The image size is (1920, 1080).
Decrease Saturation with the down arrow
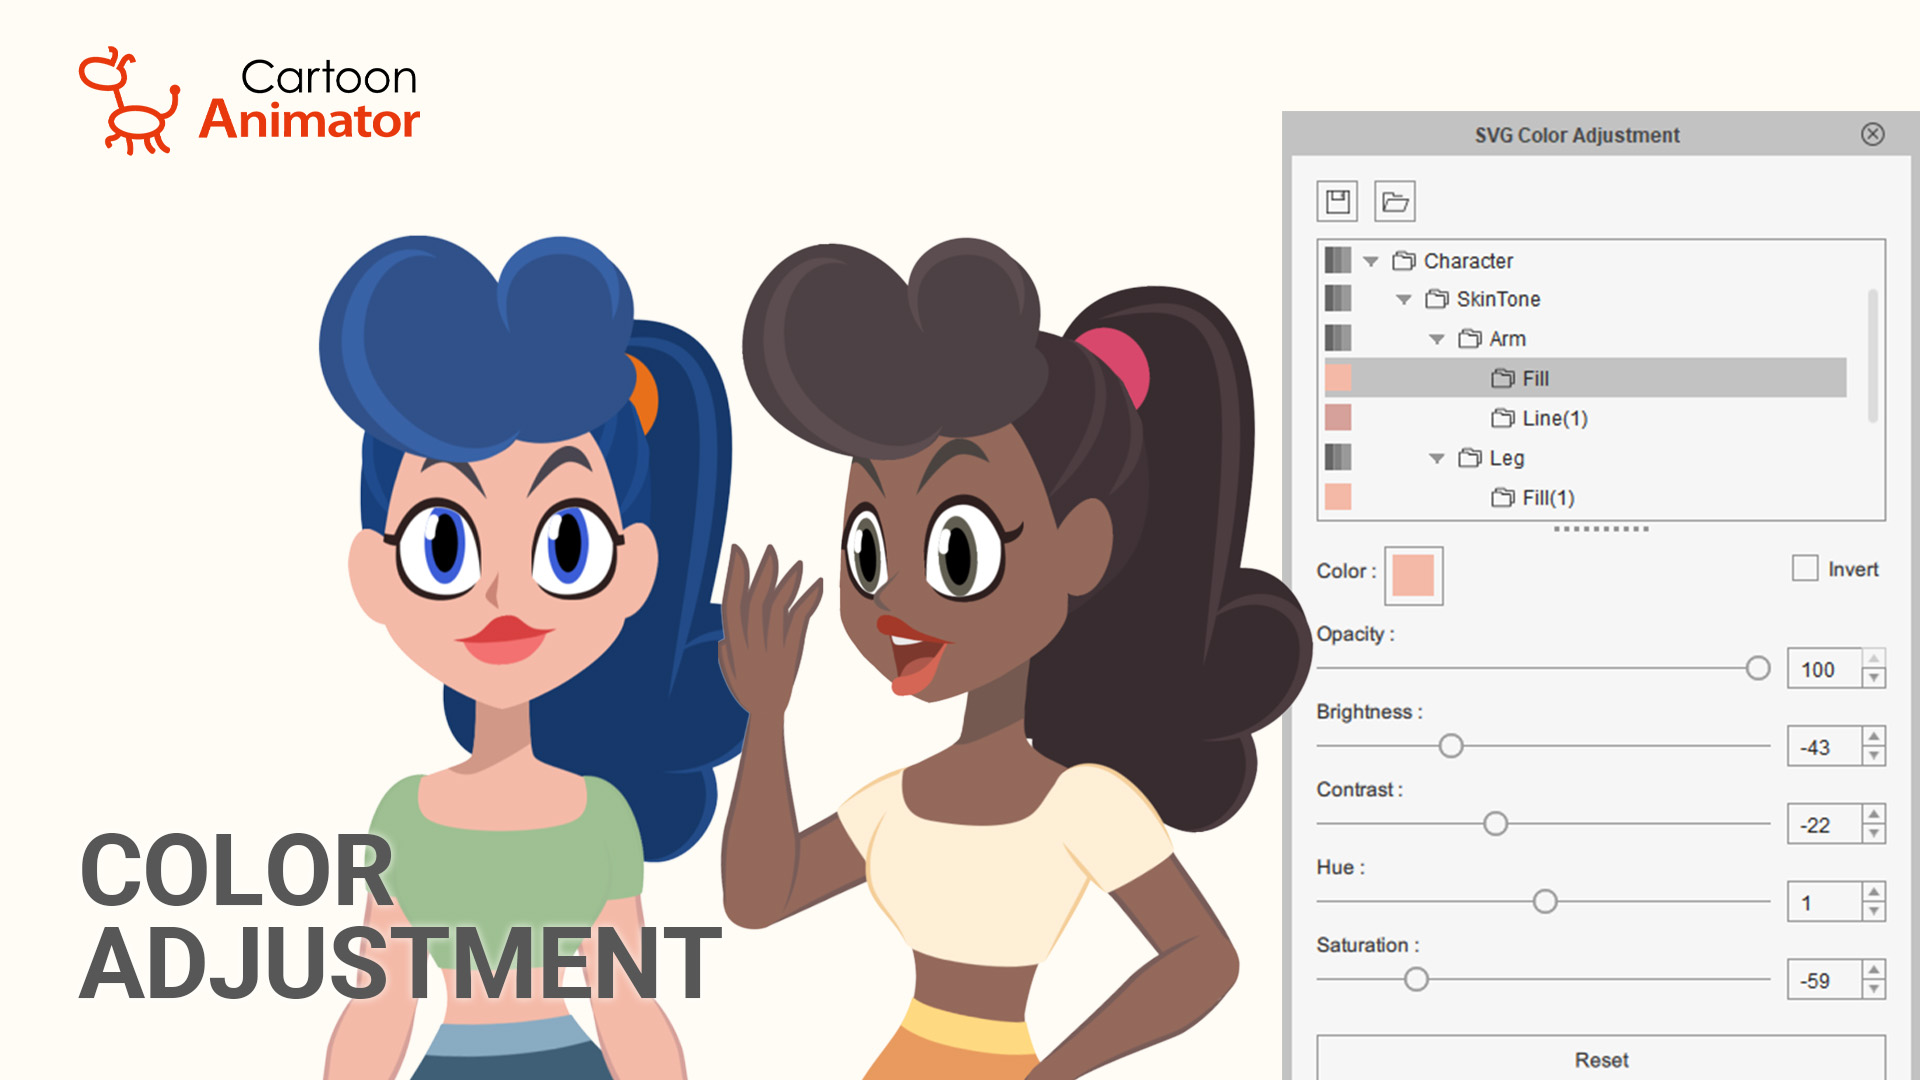click(1874, 991)
